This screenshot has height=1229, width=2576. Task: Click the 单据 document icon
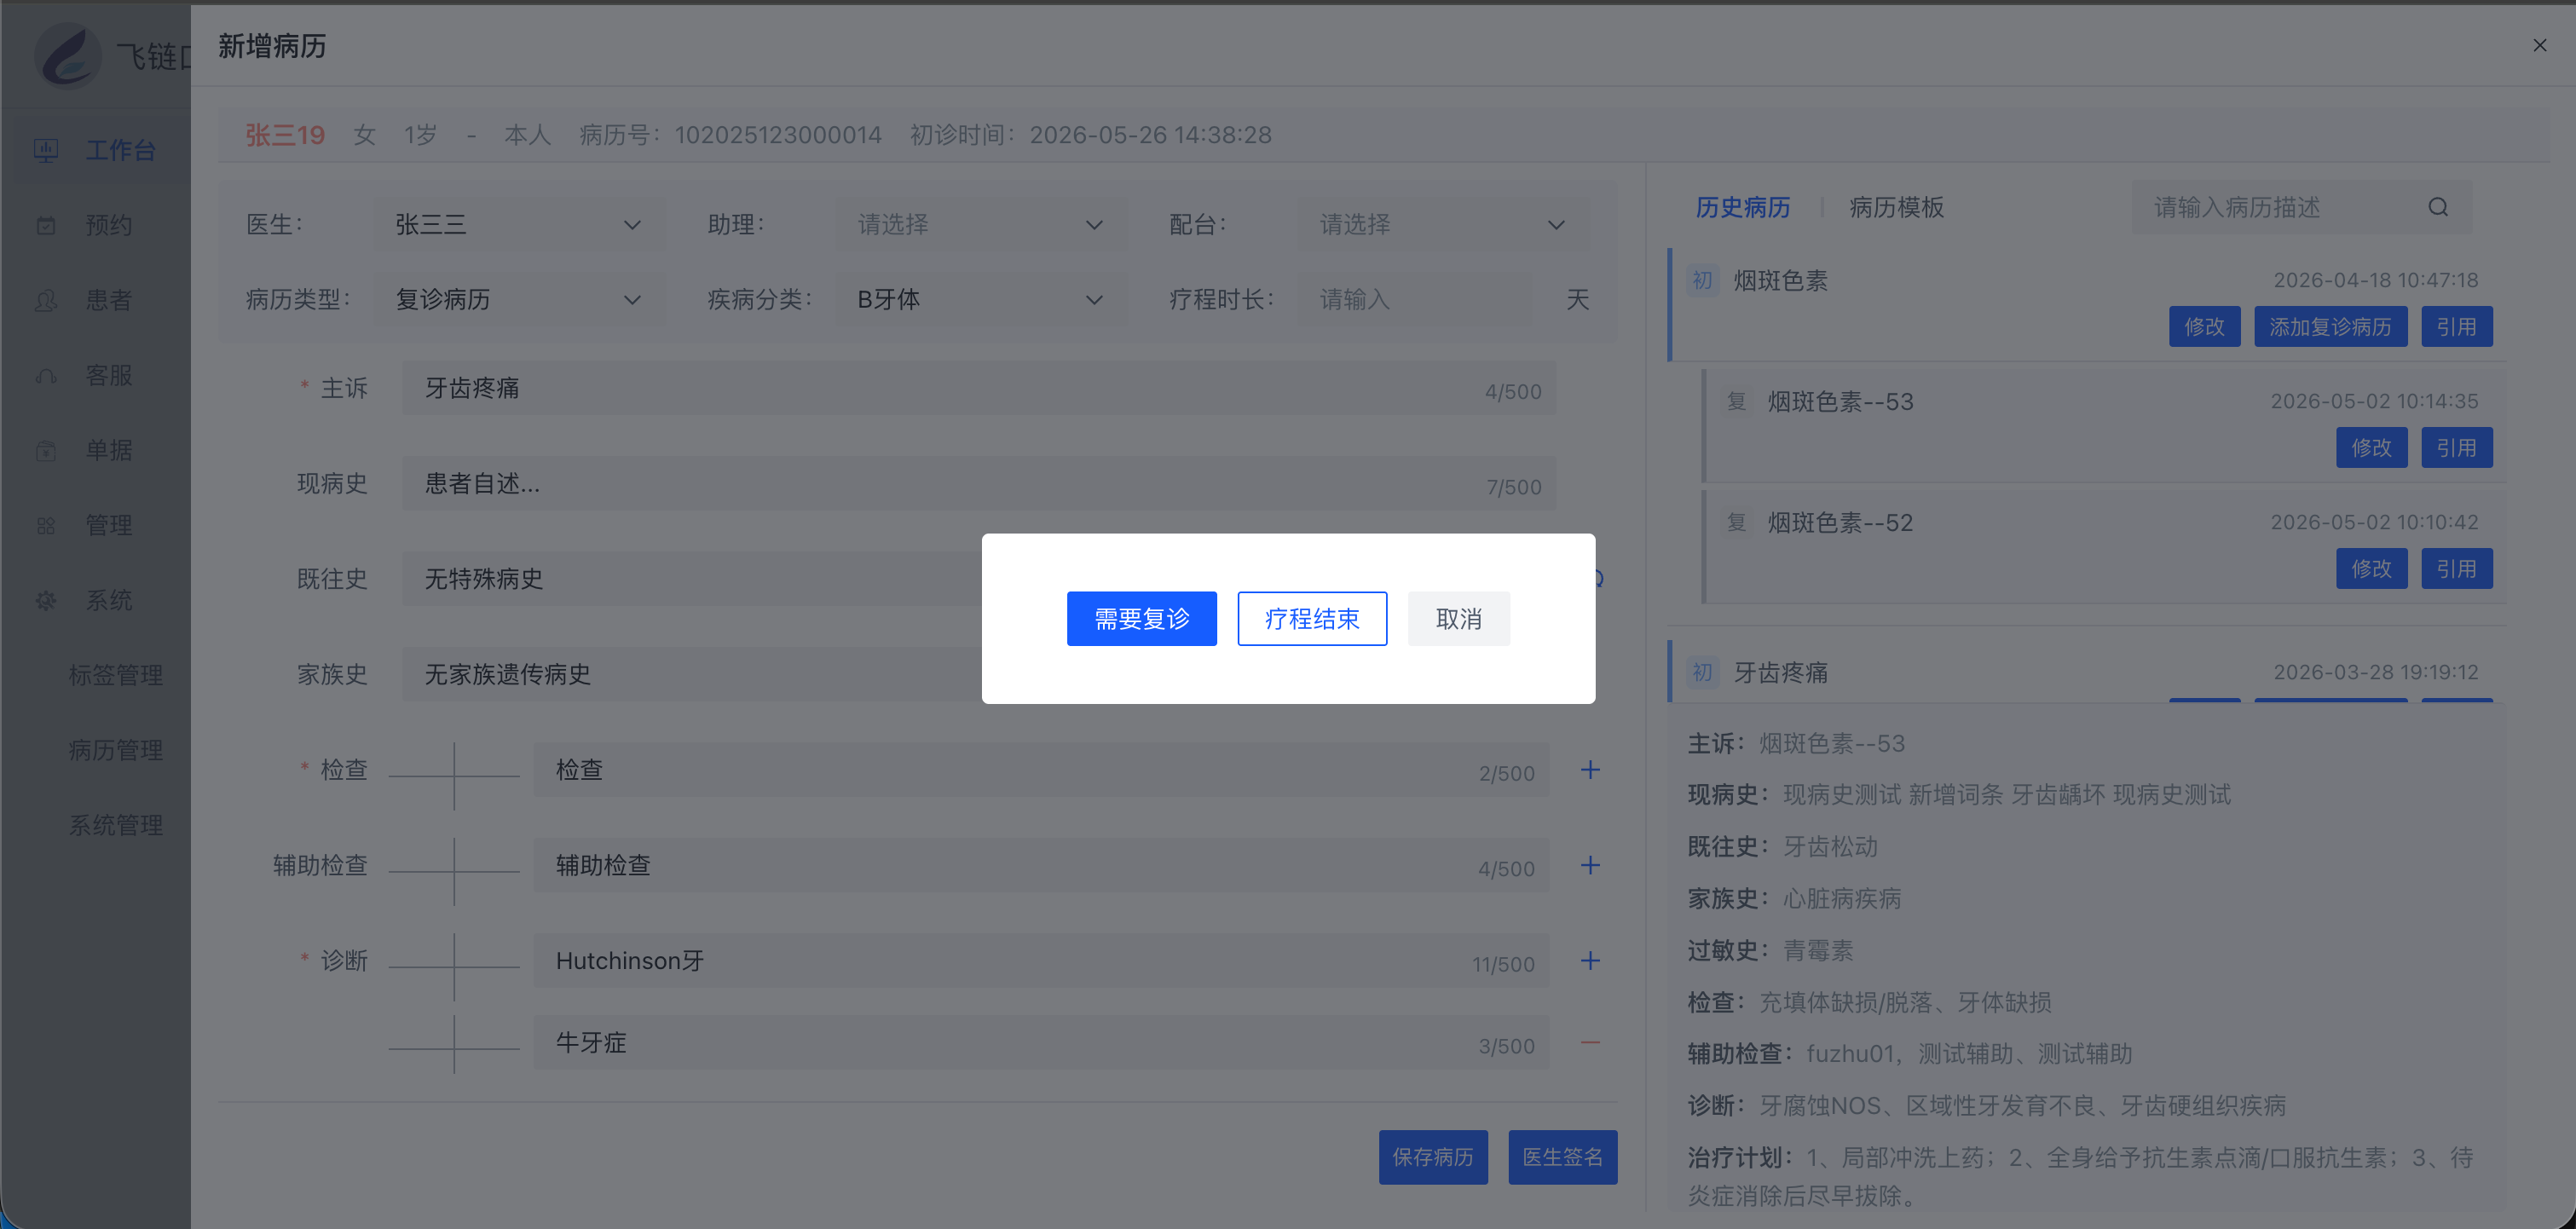click(x=46, y=450)
